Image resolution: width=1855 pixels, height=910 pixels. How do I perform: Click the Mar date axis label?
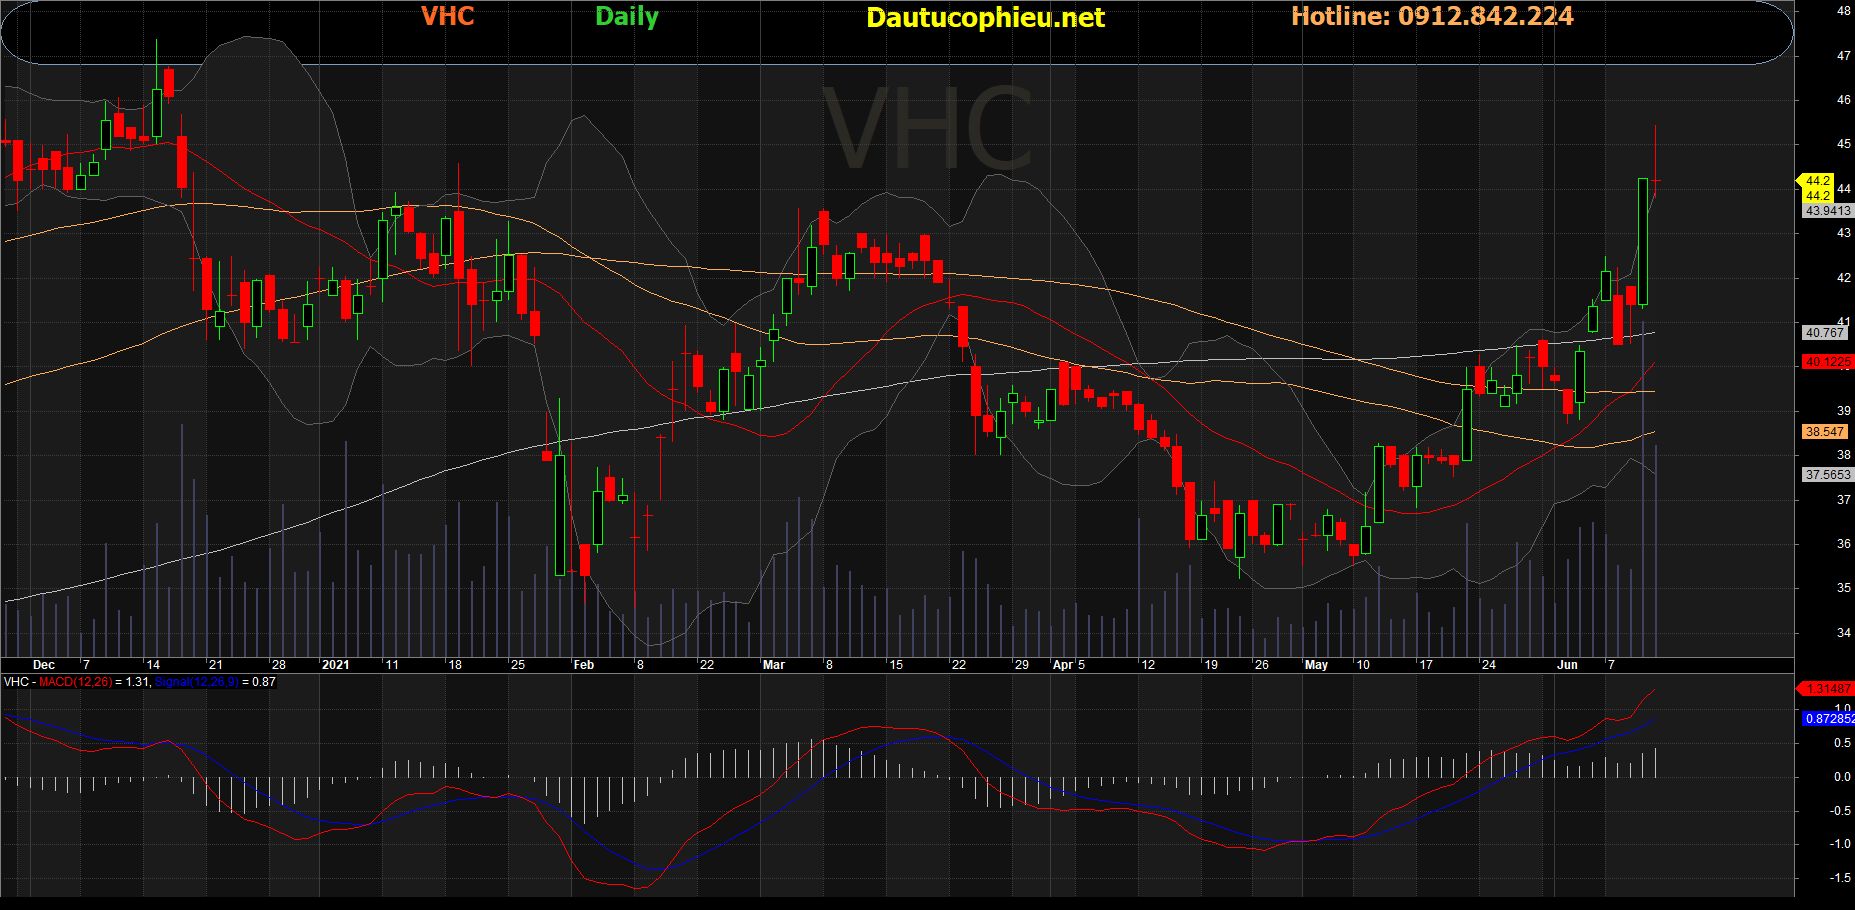[x=773, y=665]
